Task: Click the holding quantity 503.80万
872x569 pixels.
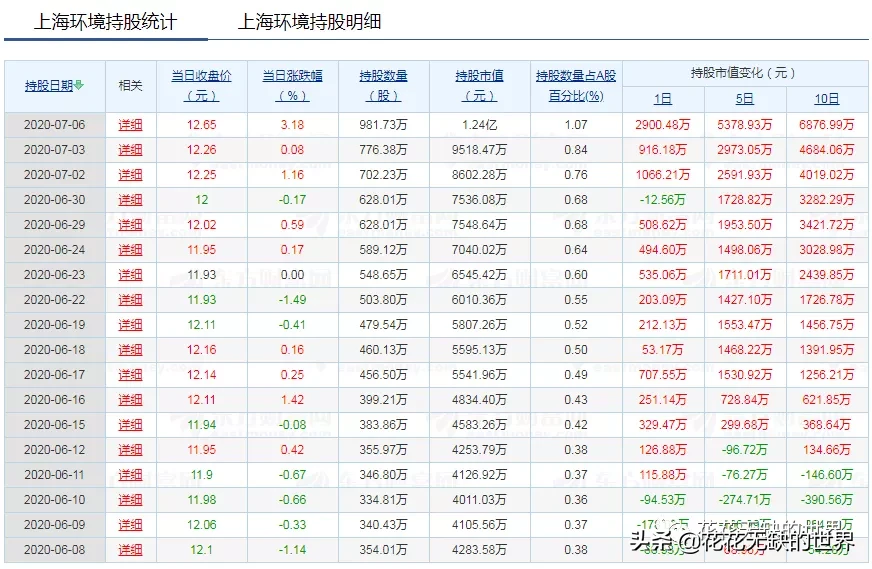Action: 383,300
